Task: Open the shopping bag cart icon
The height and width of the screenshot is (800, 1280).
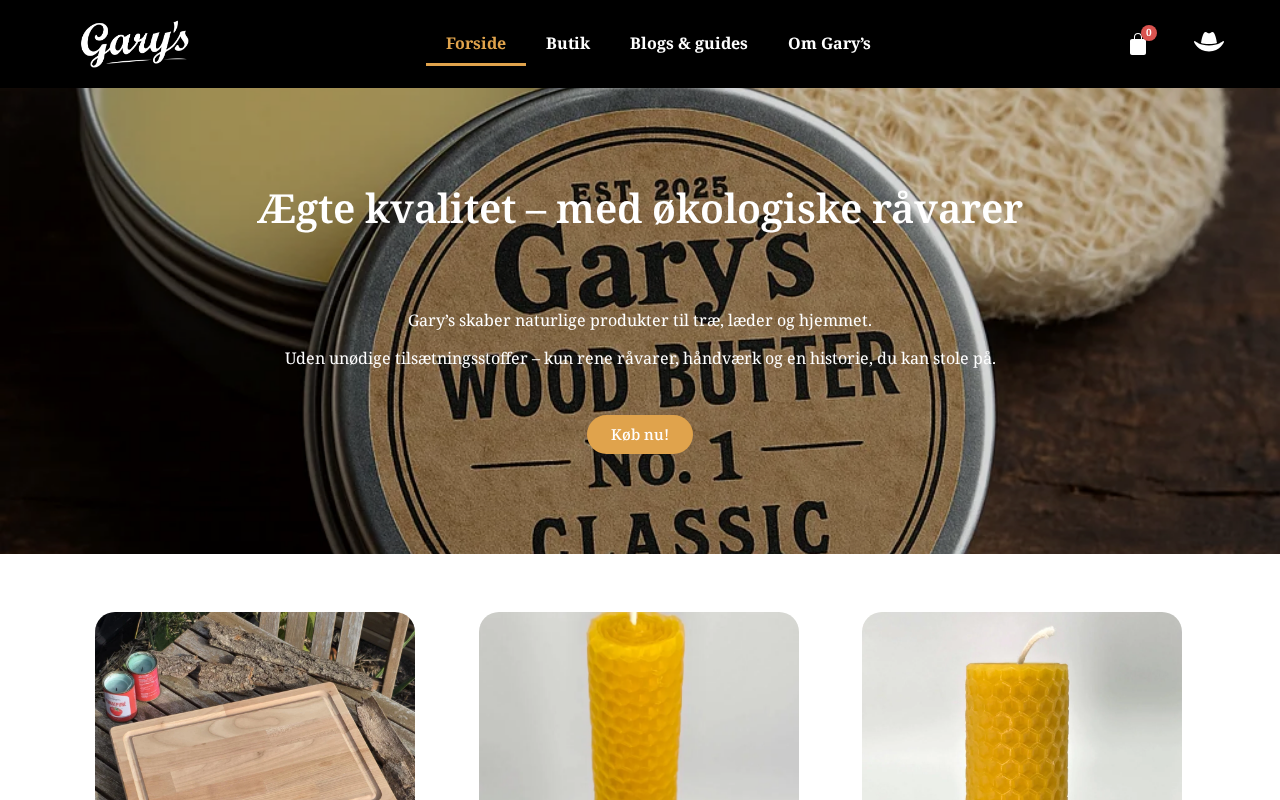Action: point(1138,44)
